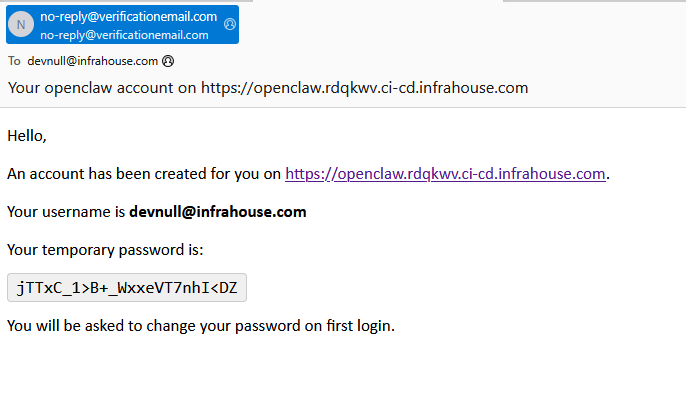Click the contact icon next to devnull@infrahouse.com recipient

click(x=168, y=61)
